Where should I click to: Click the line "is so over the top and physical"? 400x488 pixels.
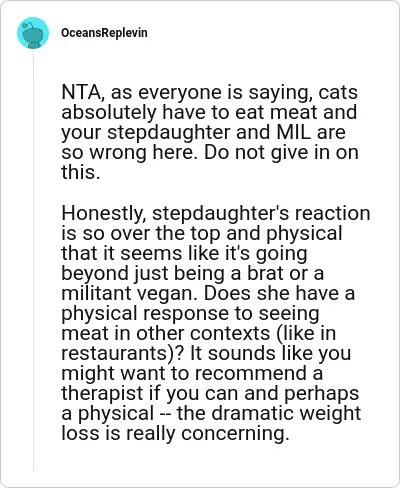coord(202,233)
